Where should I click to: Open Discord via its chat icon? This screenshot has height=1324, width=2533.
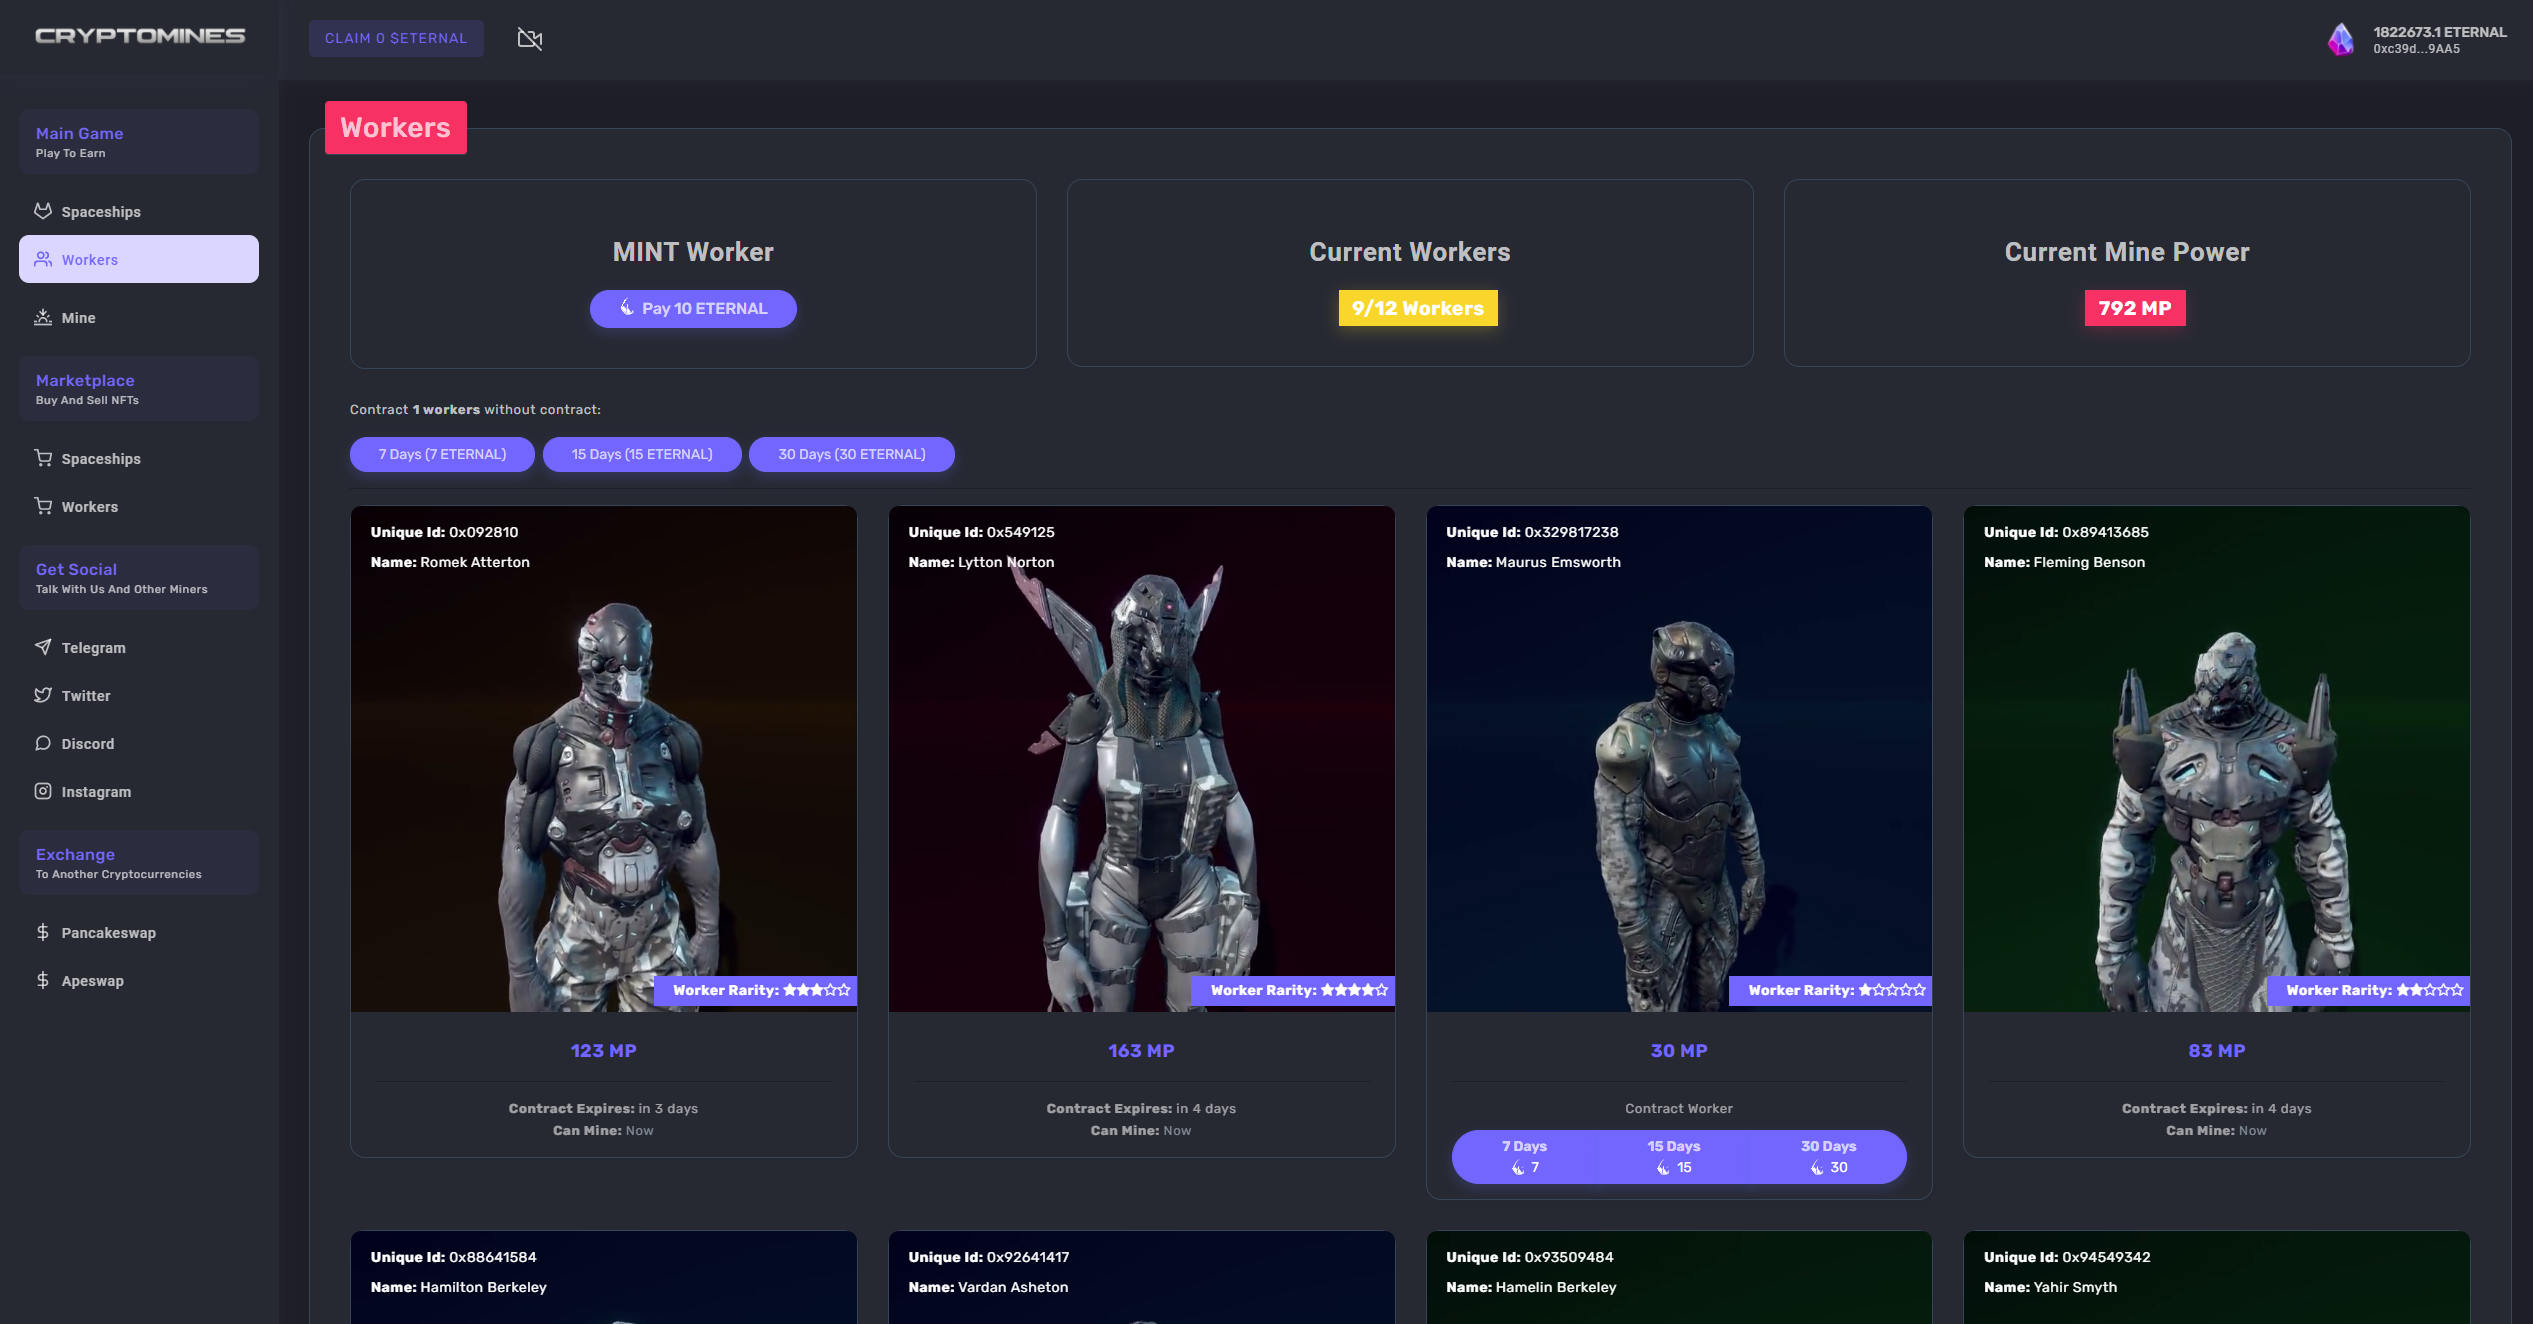tap(43, 743)
